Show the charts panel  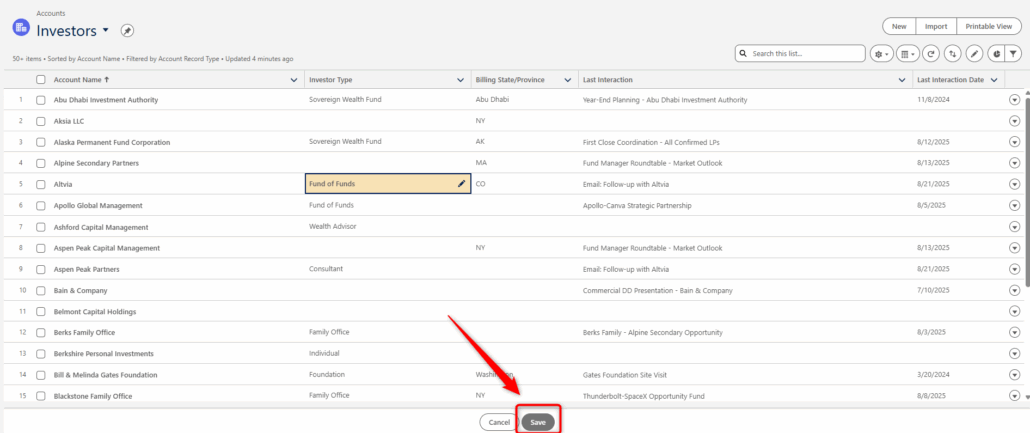[x=996, y=54]
